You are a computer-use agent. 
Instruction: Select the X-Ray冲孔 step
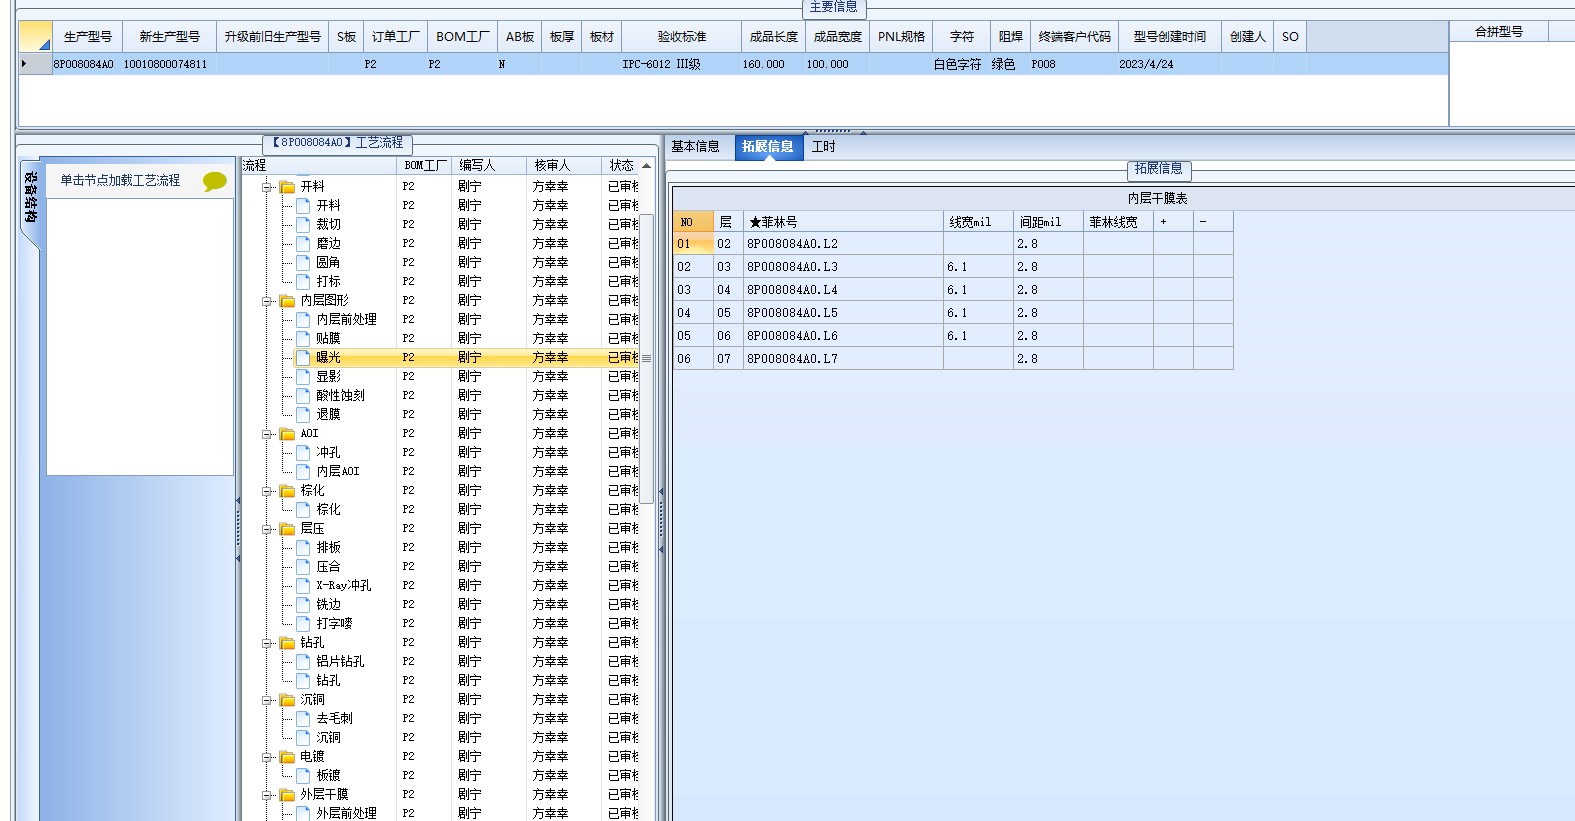(x=343, y=586)
